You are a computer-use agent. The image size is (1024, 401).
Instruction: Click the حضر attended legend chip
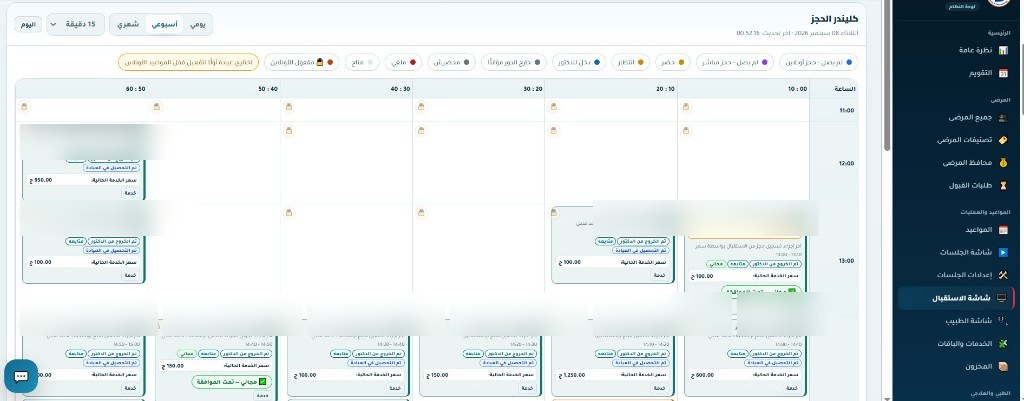point(672,62)
